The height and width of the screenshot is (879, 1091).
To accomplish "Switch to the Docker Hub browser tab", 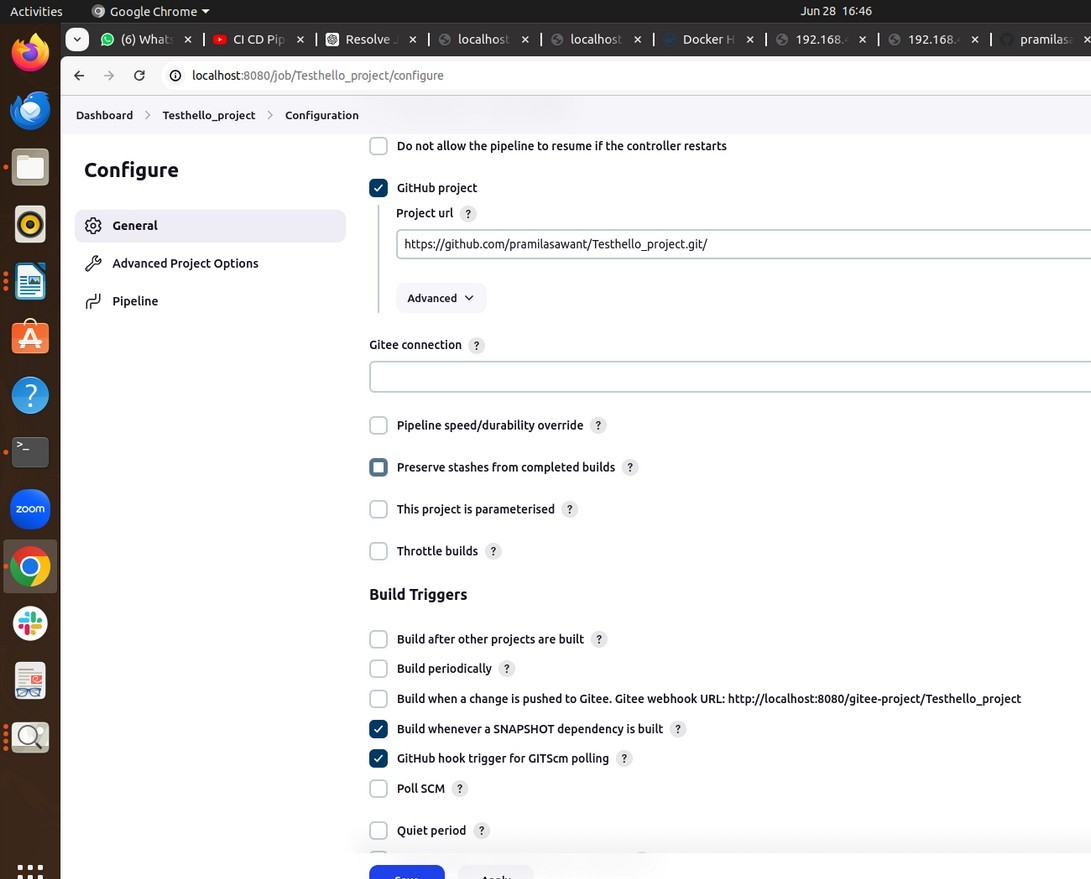I will (708, 40).
